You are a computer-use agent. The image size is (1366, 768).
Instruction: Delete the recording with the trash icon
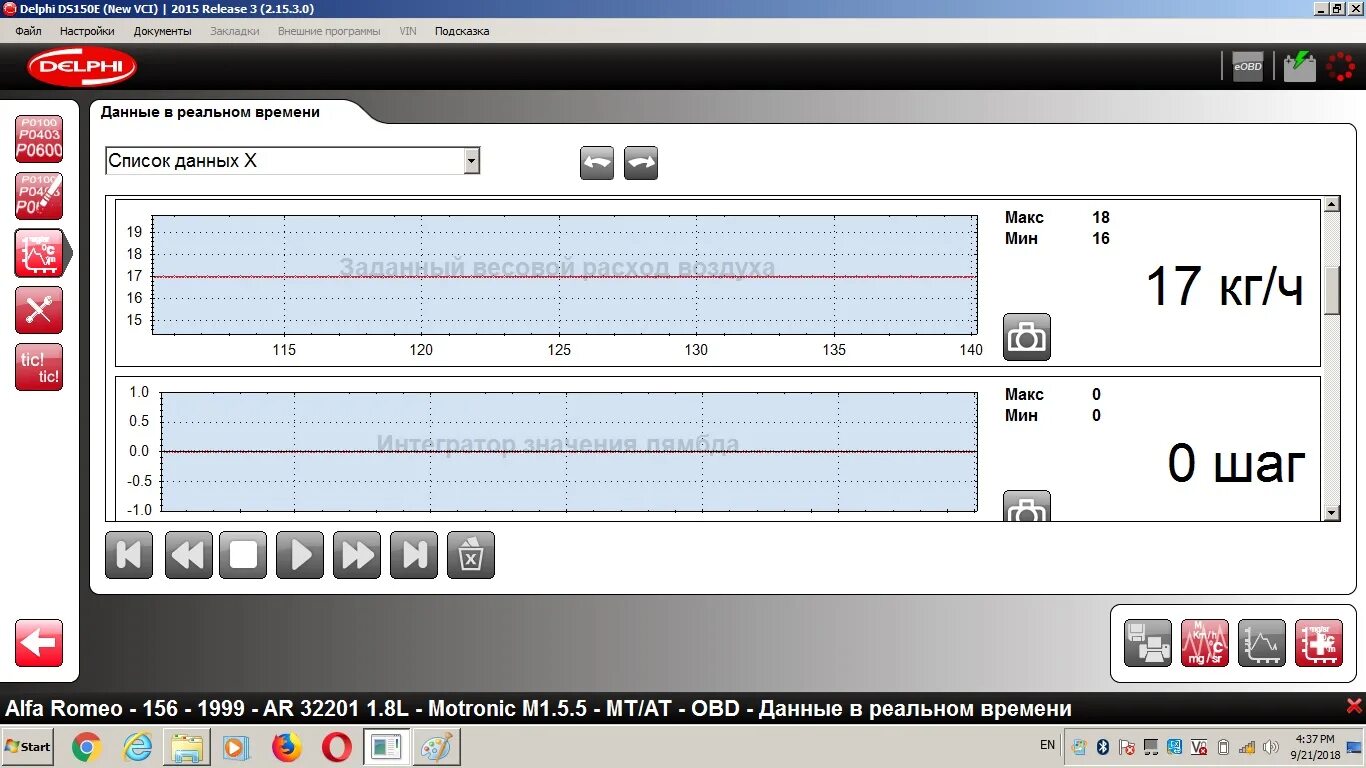[x=471, y=555]
